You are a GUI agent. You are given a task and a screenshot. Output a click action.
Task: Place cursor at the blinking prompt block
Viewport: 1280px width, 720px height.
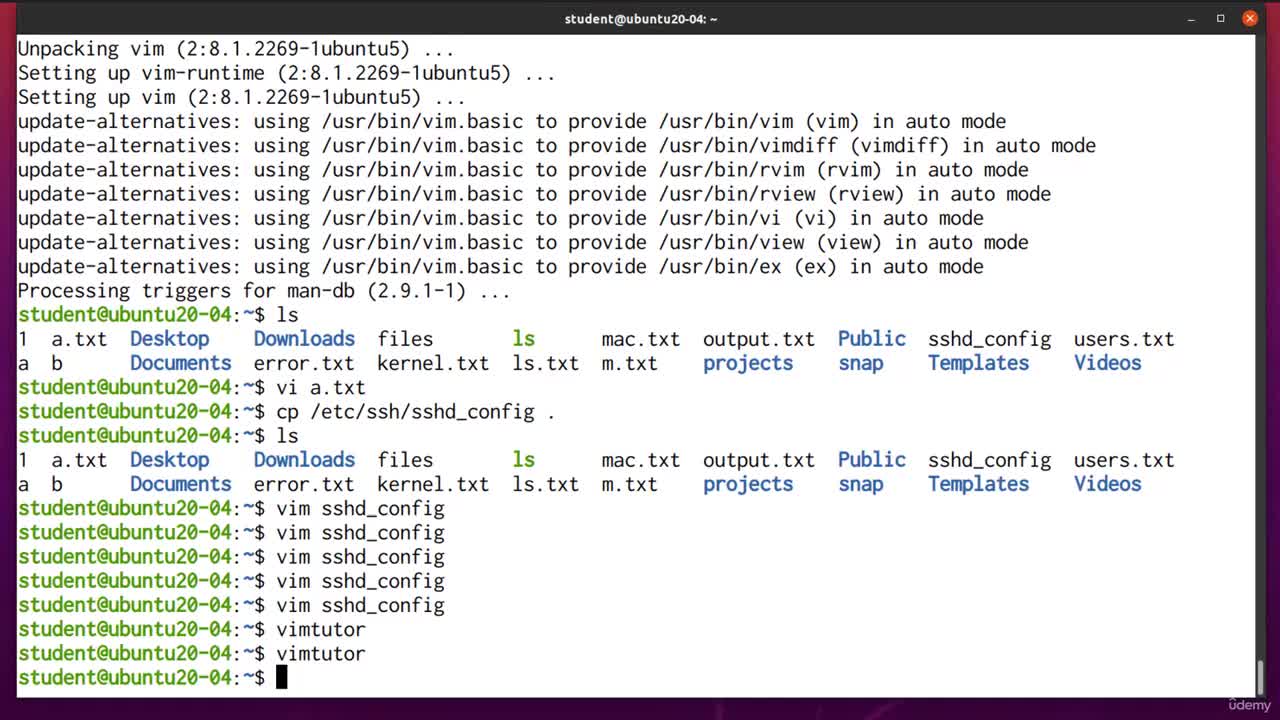click(282, 678)
